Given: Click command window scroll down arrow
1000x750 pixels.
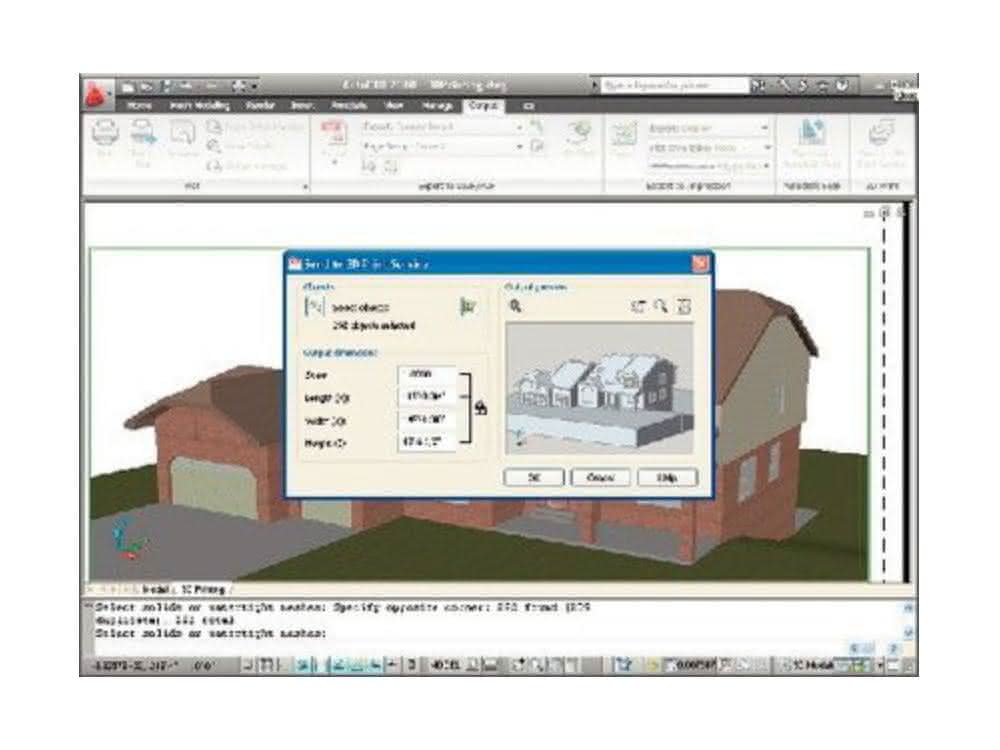Looking at the screenshot, I should [909, 633].
